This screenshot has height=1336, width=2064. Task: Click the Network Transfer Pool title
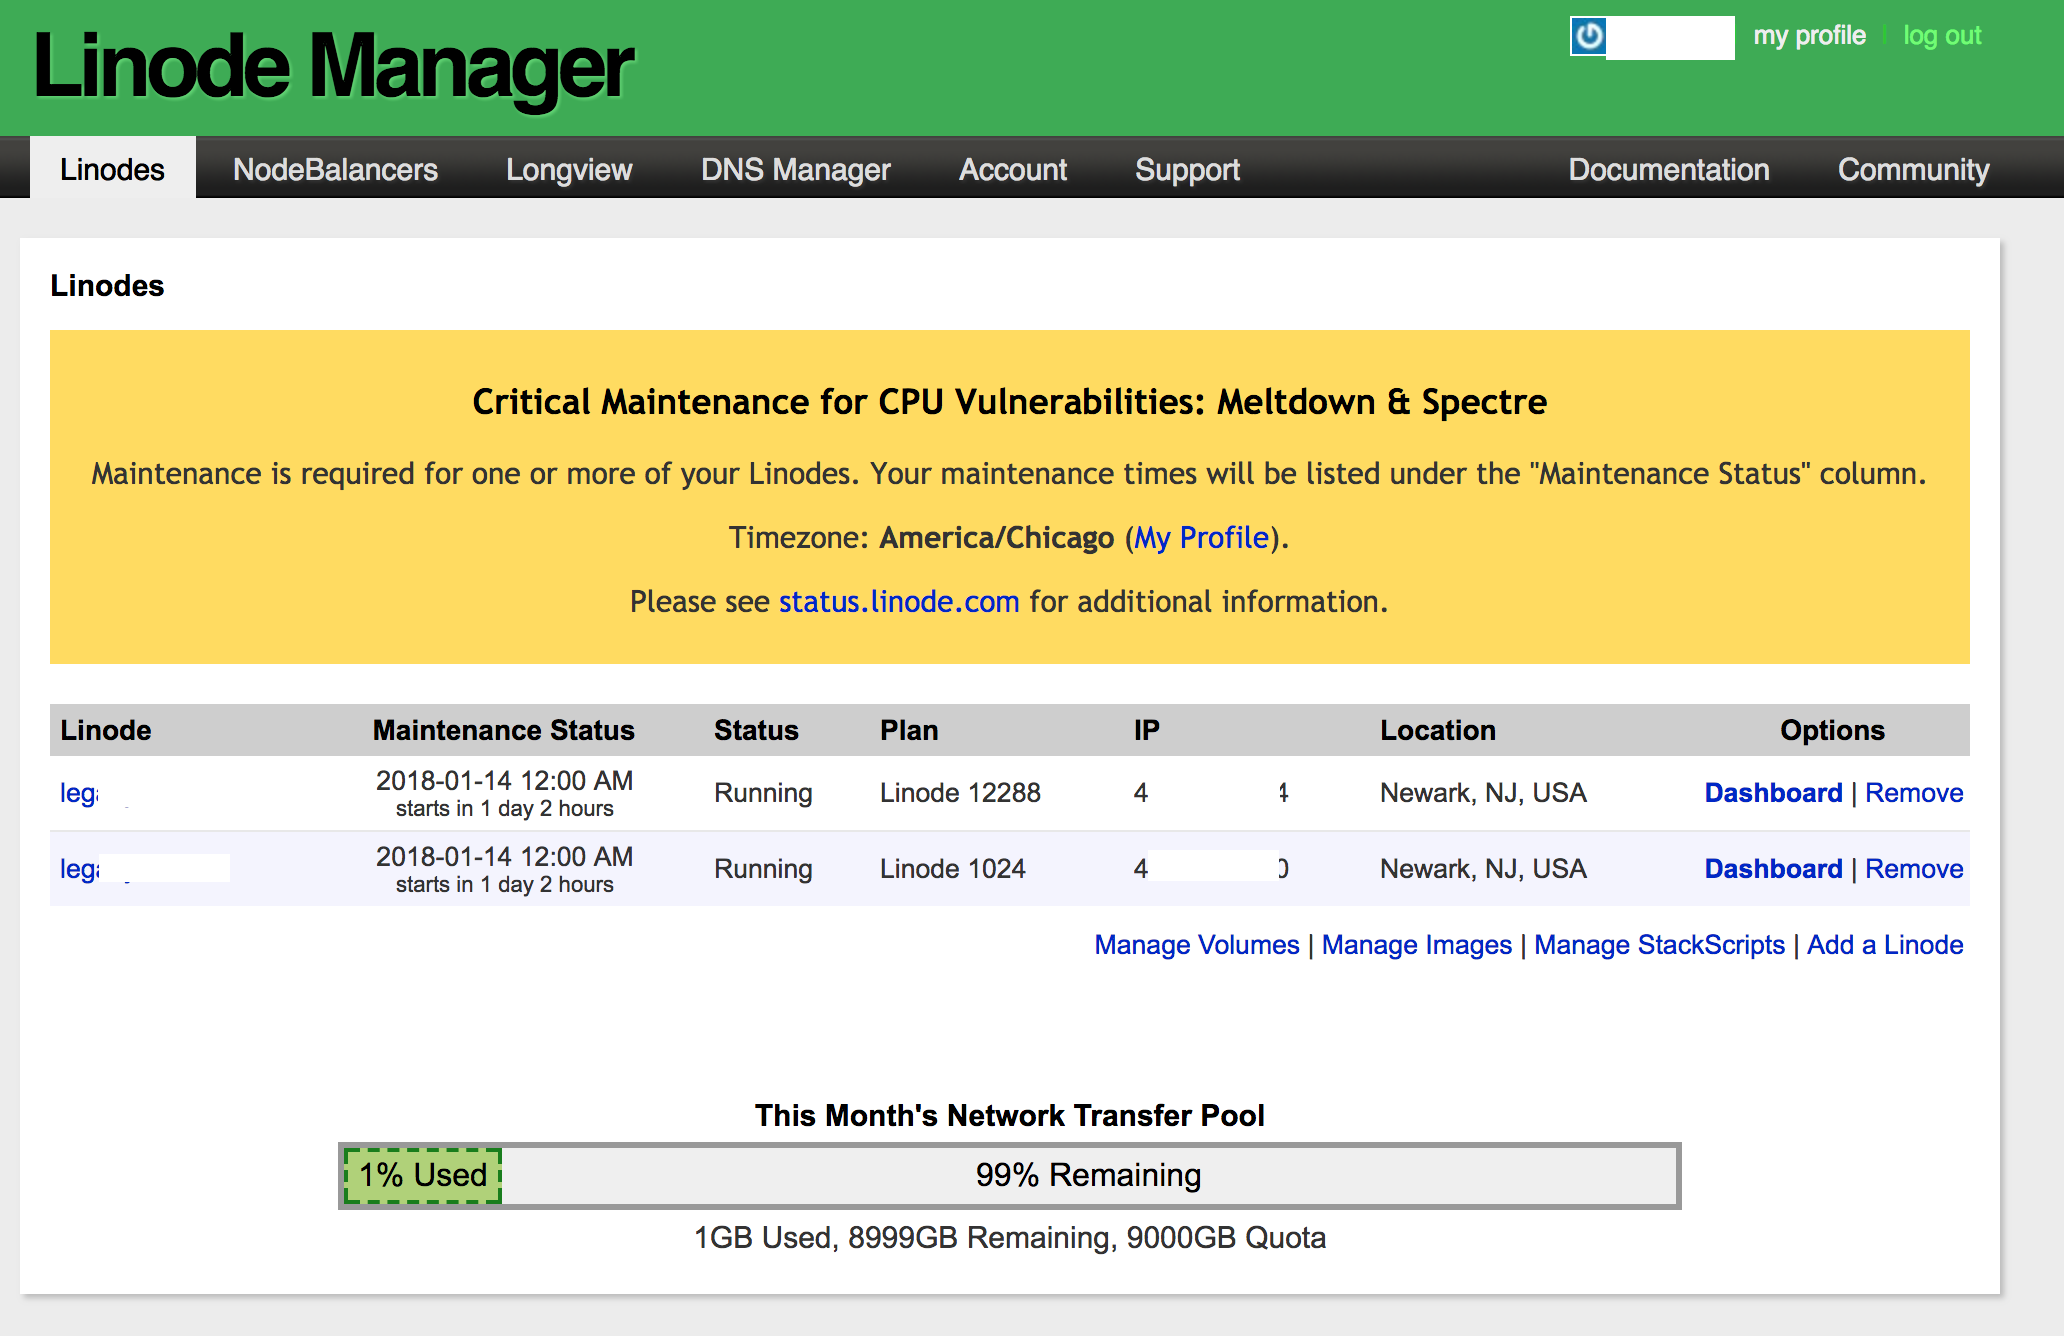click(1009, 1115)
